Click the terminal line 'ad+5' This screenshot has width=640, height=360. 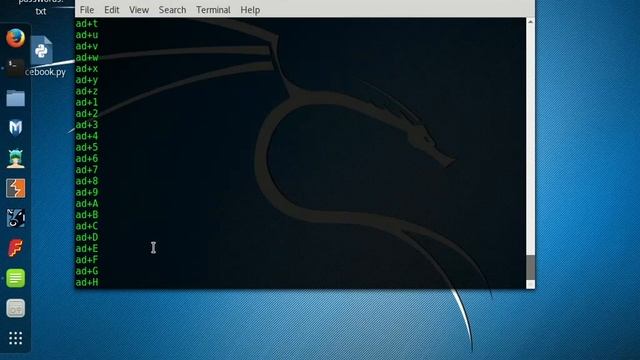(87, 147)
